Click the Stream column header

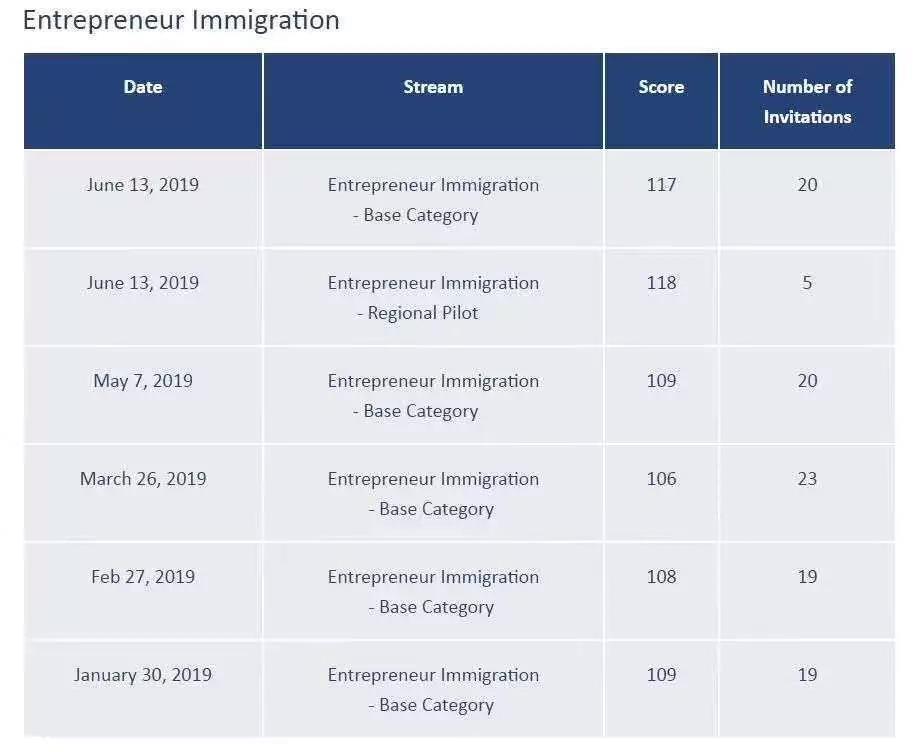tap(433, 101)
